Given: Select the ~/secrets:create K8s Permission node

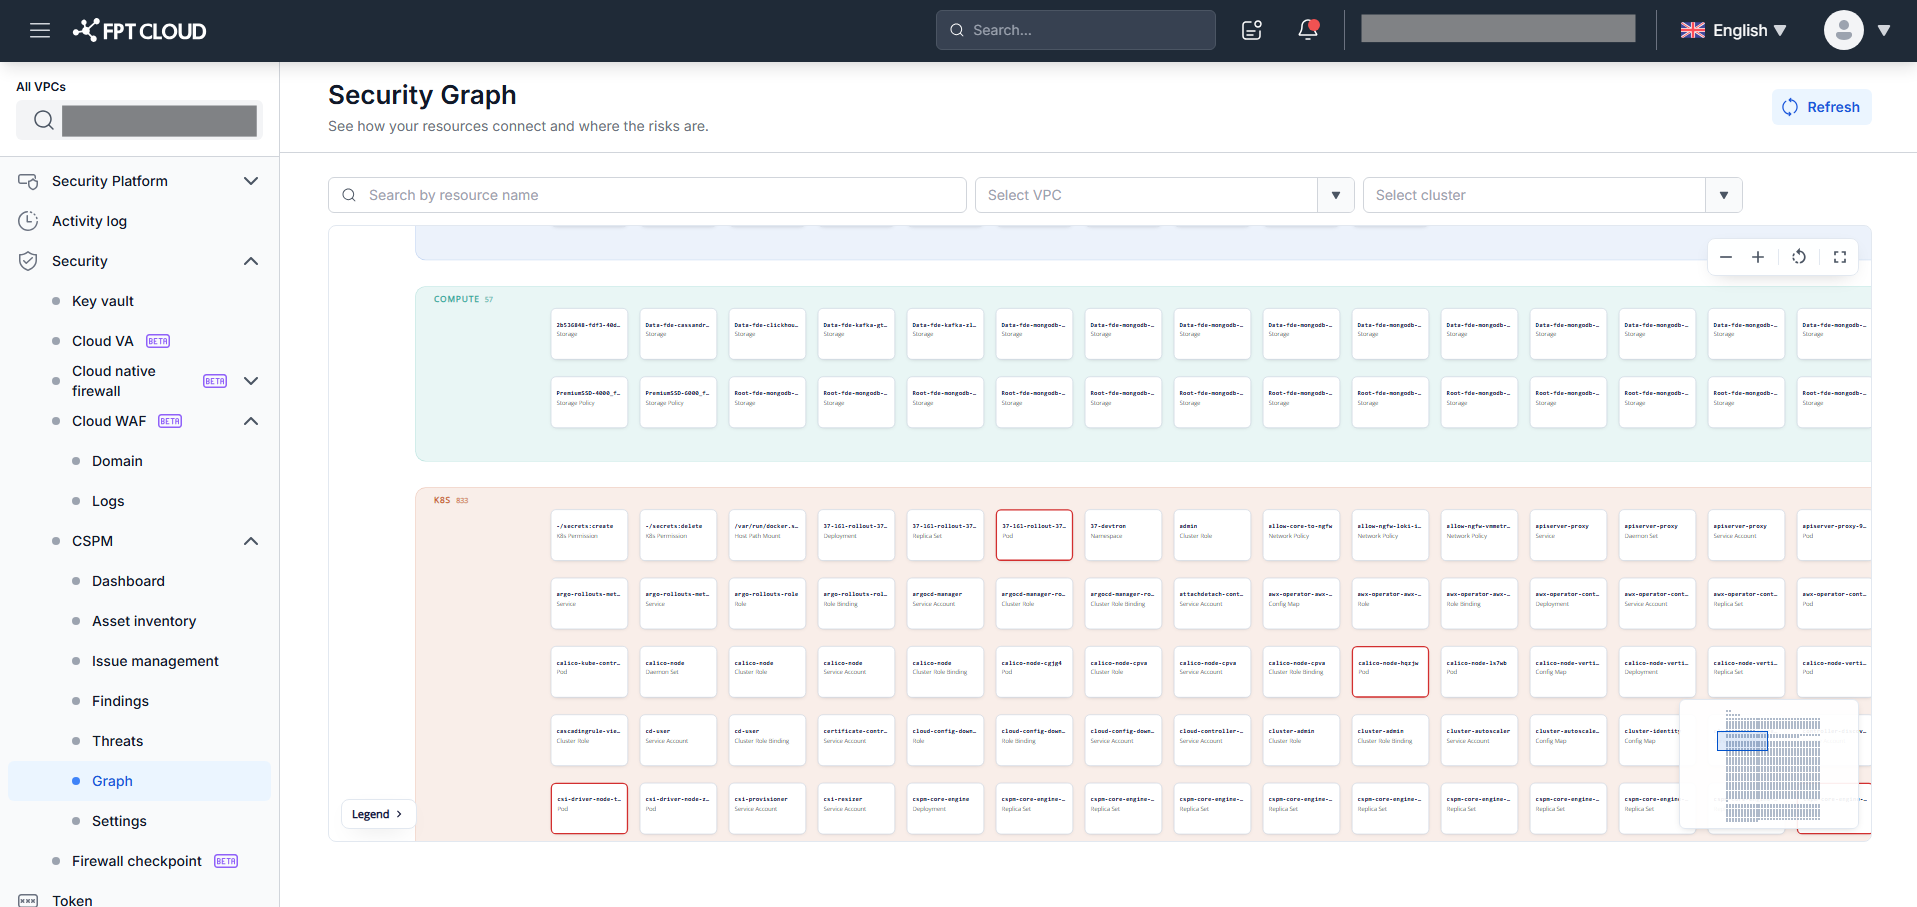Looking at the screenshot, I should click(x=589, y=535).
